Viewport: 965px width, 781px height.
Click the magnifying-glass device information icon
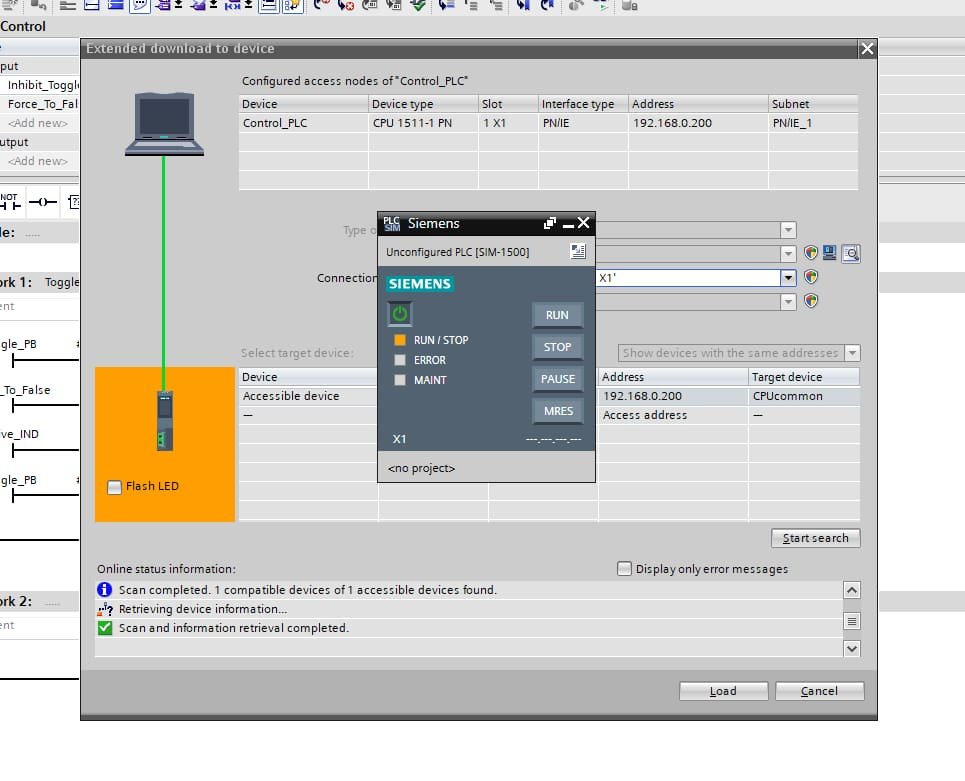pos(851,253)
